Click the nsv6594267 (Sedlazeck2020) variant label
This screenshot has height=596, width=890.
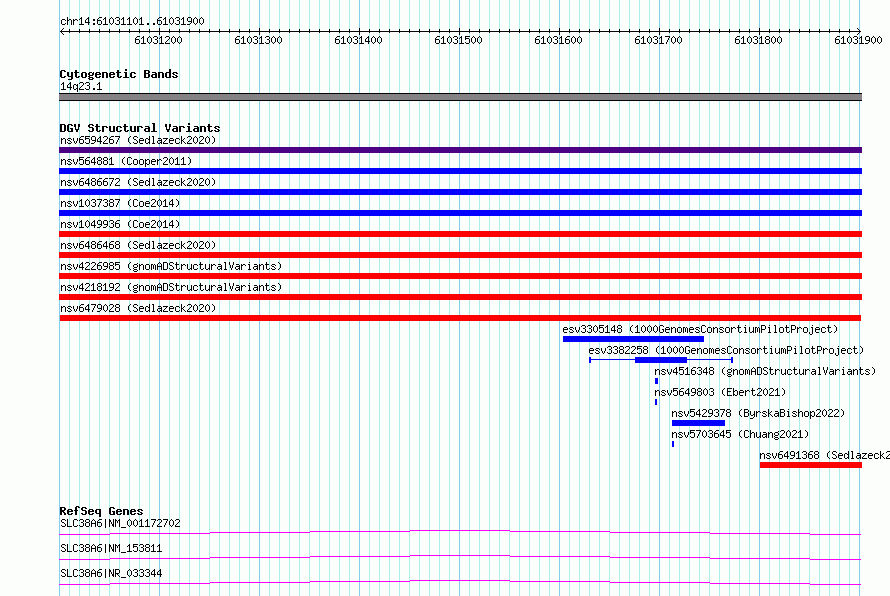[x=138, y=140]
